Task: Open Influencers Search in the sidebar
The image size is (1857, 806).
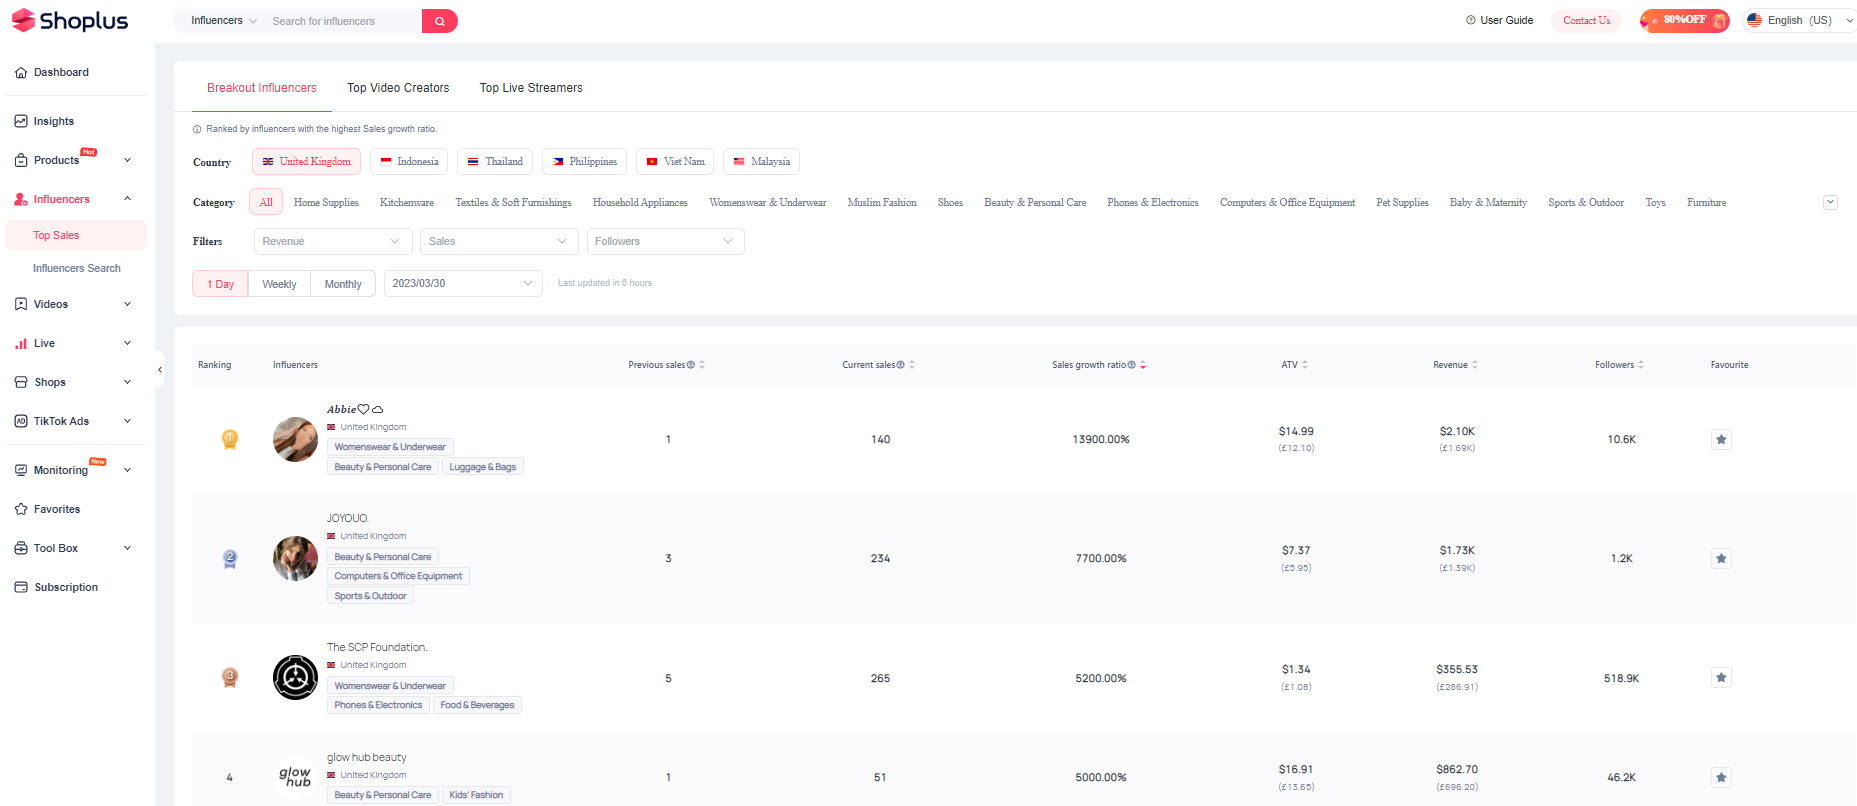Action: pyautogui.click(x=76, y=268)
